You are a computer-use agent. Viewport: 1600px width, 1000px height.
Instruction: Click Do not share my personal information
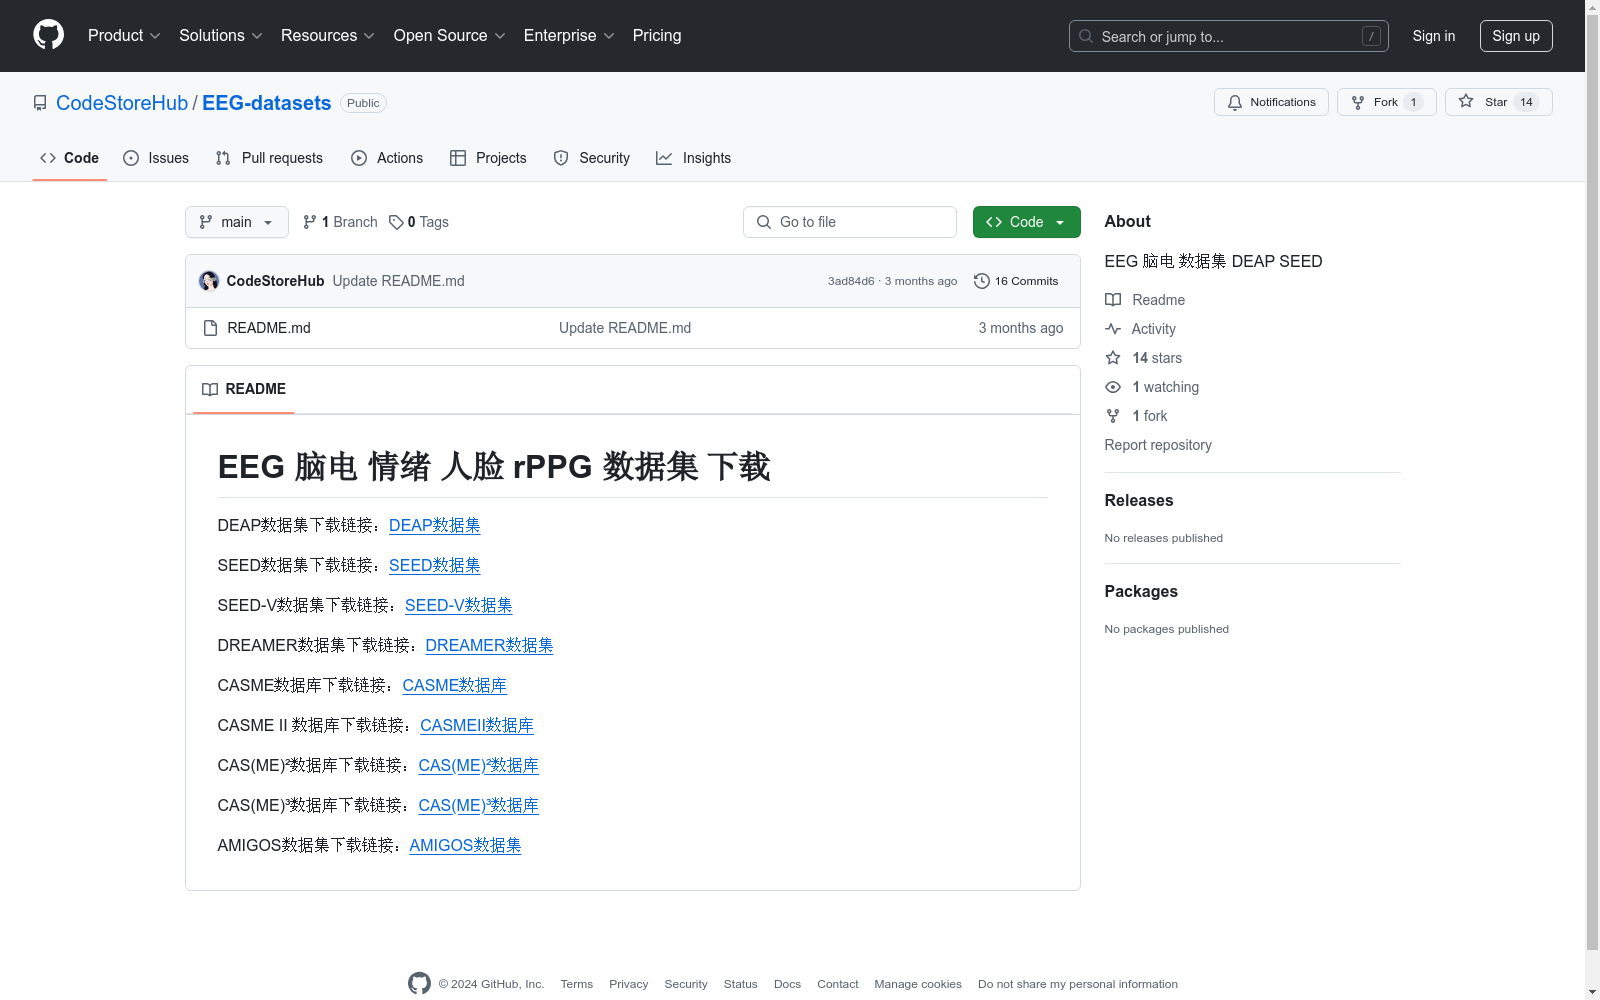[1078, 984]
